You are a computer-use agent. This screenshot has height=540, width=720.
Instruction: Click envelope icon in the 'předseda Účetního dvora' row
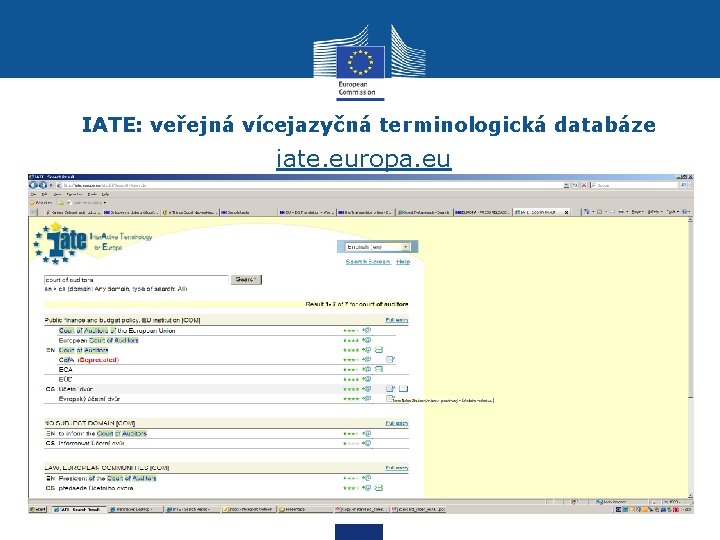click(x=379, y=488)
